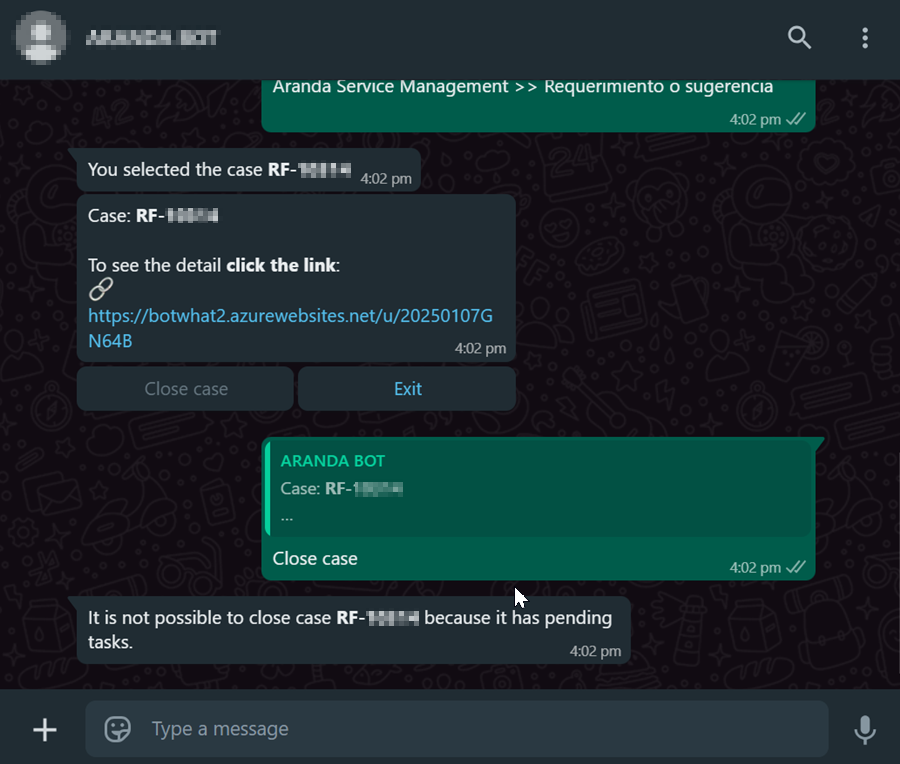Open the three-dot chat menu
900x764 pixels.
864,38
